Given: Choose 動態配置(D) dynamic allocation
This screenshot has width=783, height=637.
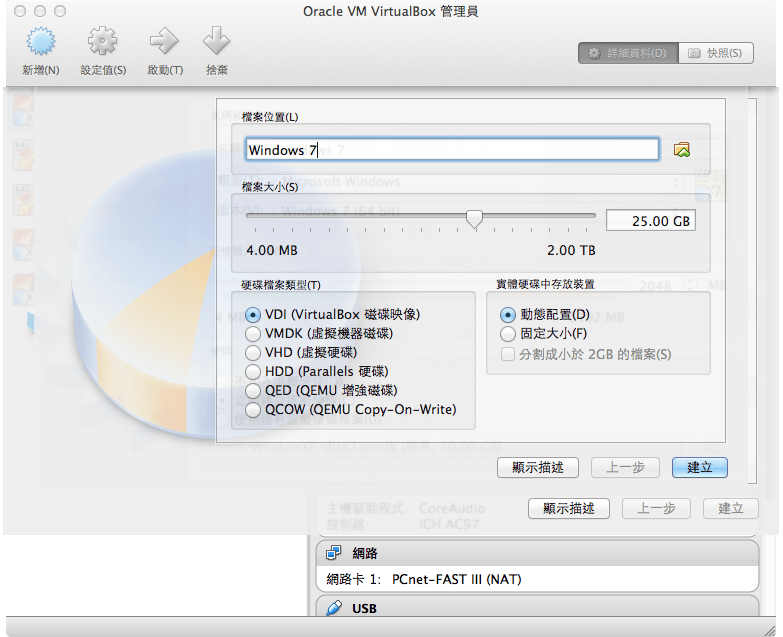Looking at the screenshot, I should [x=507, y=315].
